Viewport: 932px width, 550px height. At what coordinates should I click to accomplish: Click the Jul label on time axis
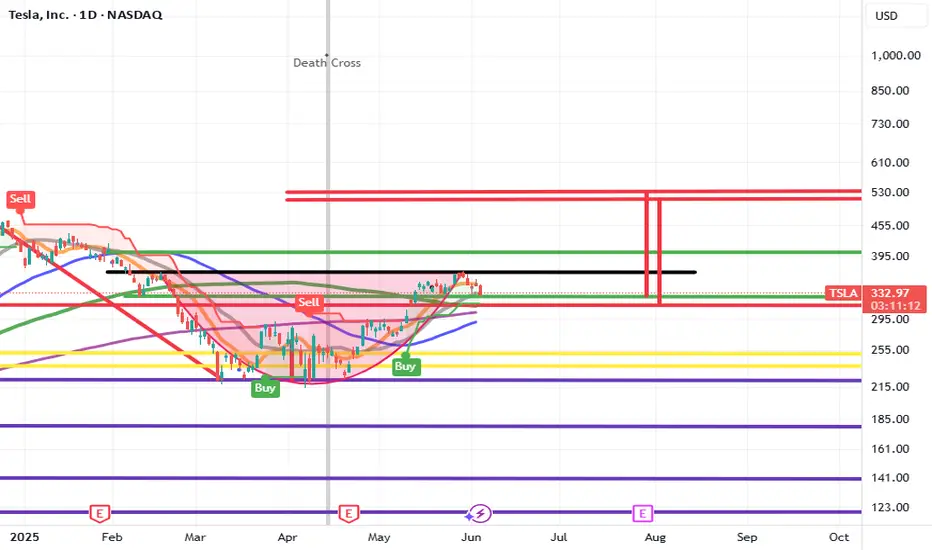[559, 538]
